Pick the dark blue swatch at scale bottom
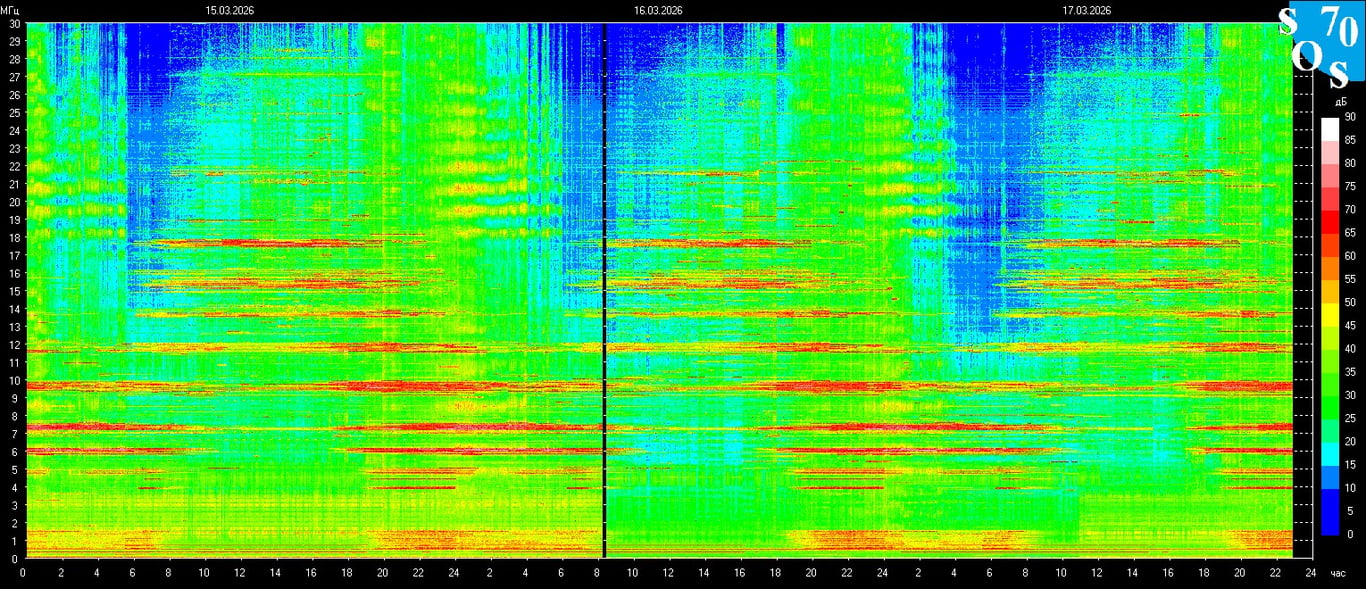This screenshot has width=1366, height=589. point(1329,524)
